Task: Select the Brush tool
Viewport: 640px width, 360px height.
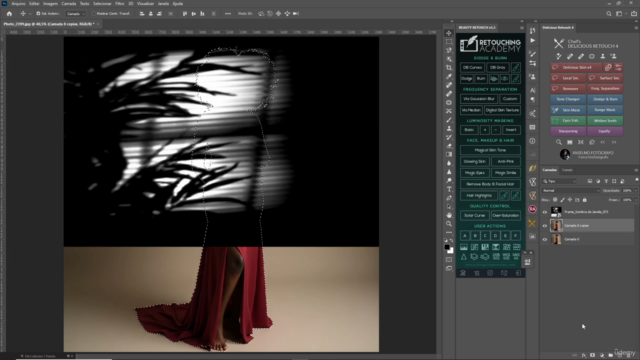Action: [x=449, y=120]
